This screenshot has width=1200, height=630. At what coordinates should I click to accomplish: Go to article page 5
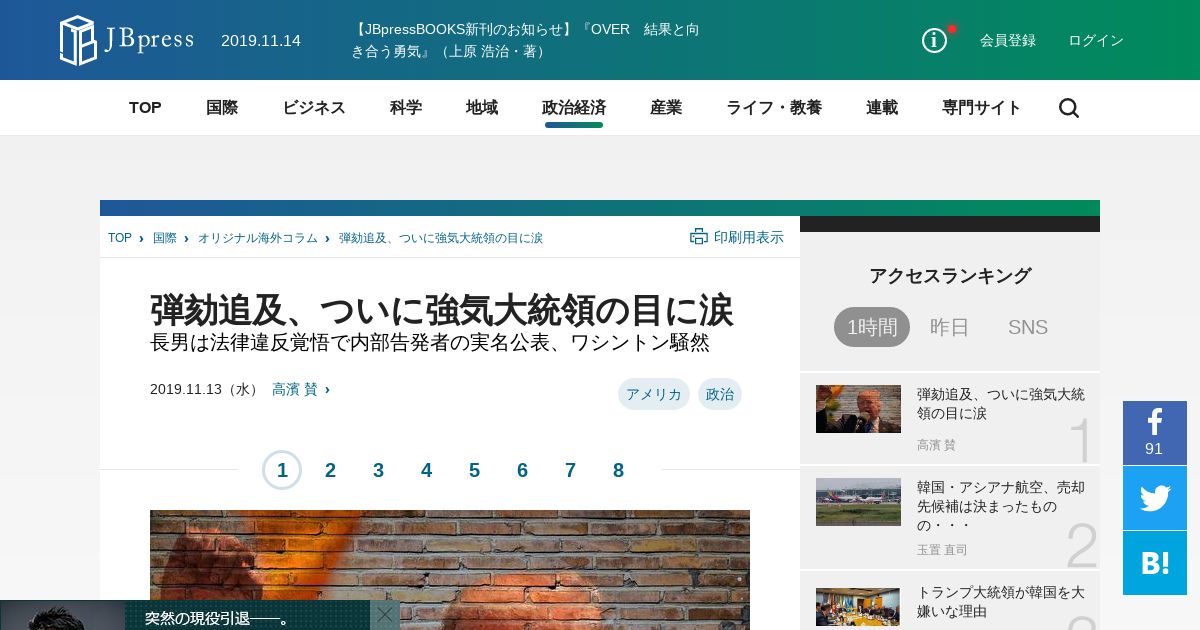(474, 470)
